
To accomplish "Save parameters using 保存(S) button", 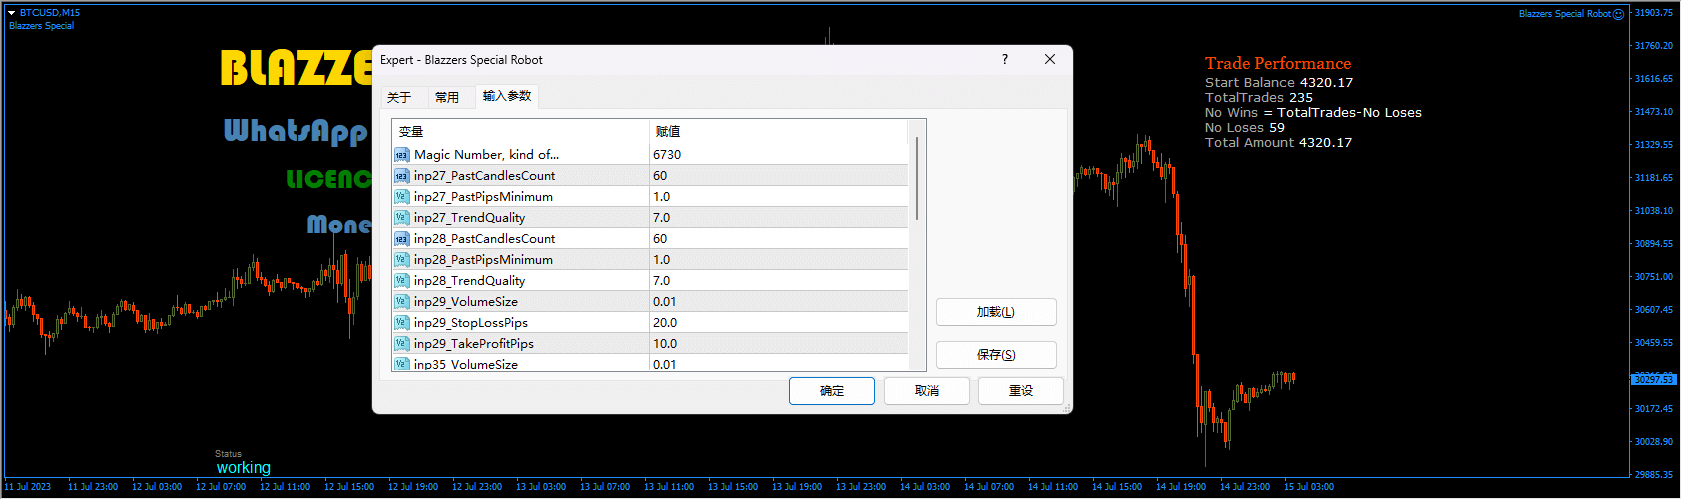I will (x=996, y=355).
